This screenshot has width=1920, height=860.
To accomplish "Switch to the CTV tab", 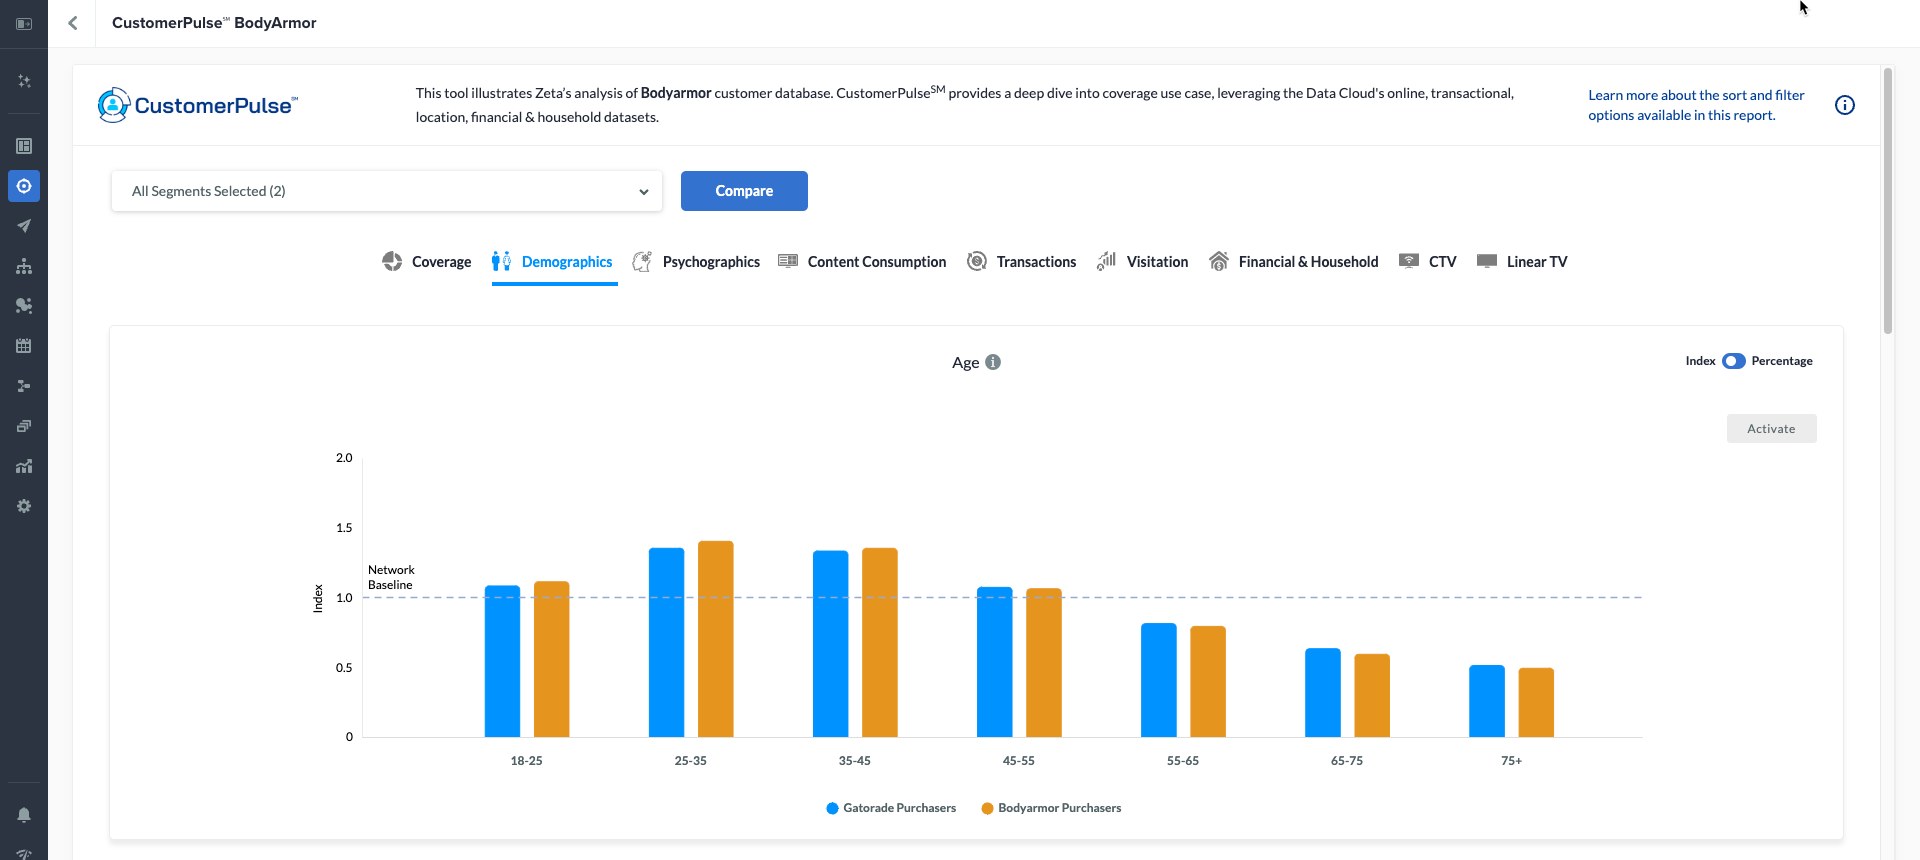I will 1427,262.
